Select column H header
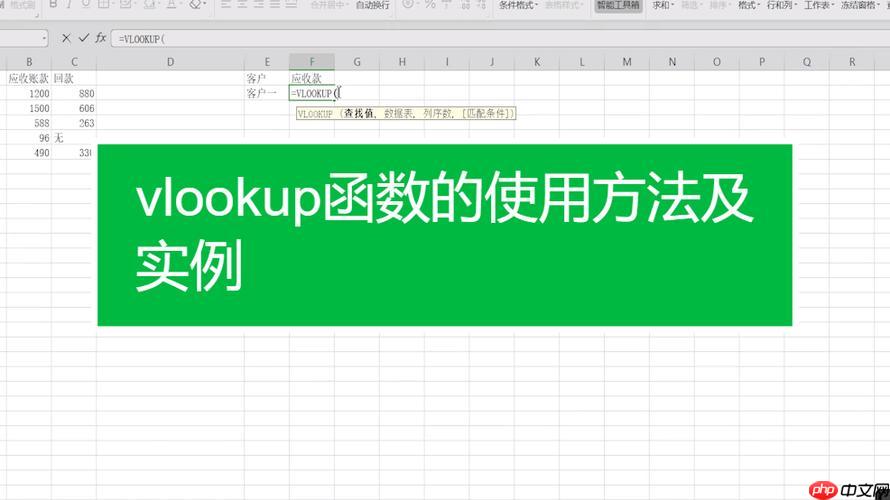Image resolution: width=890 pixels, height=500 pixels. coord(402,62)
